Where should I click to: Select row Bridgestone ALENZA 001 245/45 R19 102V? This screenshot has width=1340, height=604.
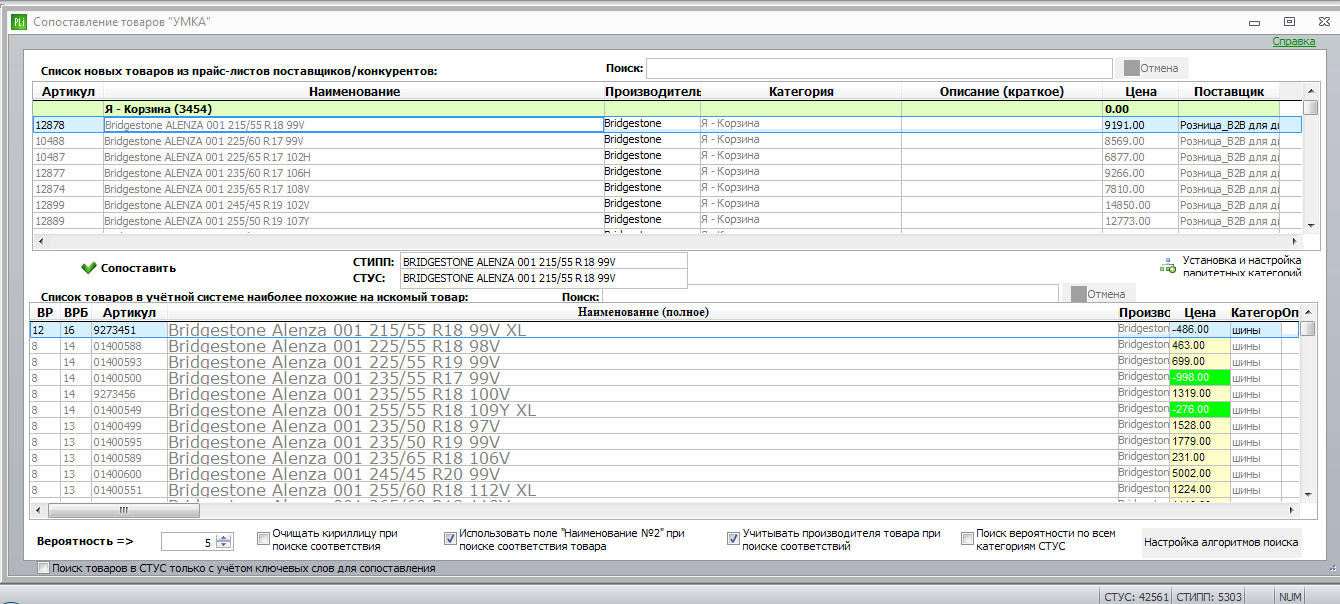[667, 205]
